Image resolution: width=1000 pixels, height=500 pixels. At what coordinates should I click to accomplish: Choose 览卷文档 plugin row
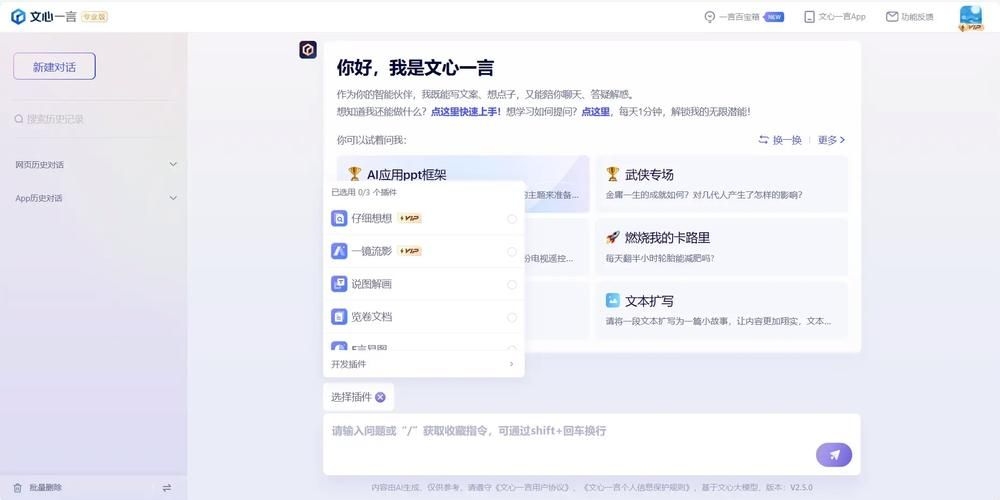coord(423,317)
